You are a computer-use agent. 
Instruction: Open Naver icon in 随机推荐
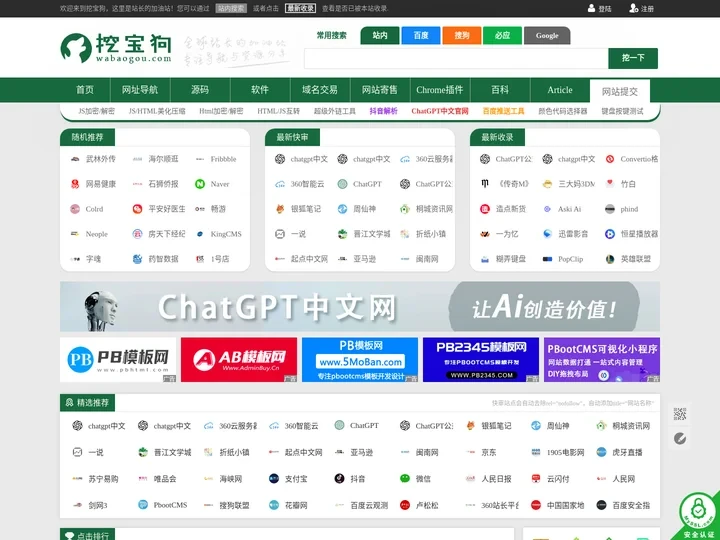point(200,184)
